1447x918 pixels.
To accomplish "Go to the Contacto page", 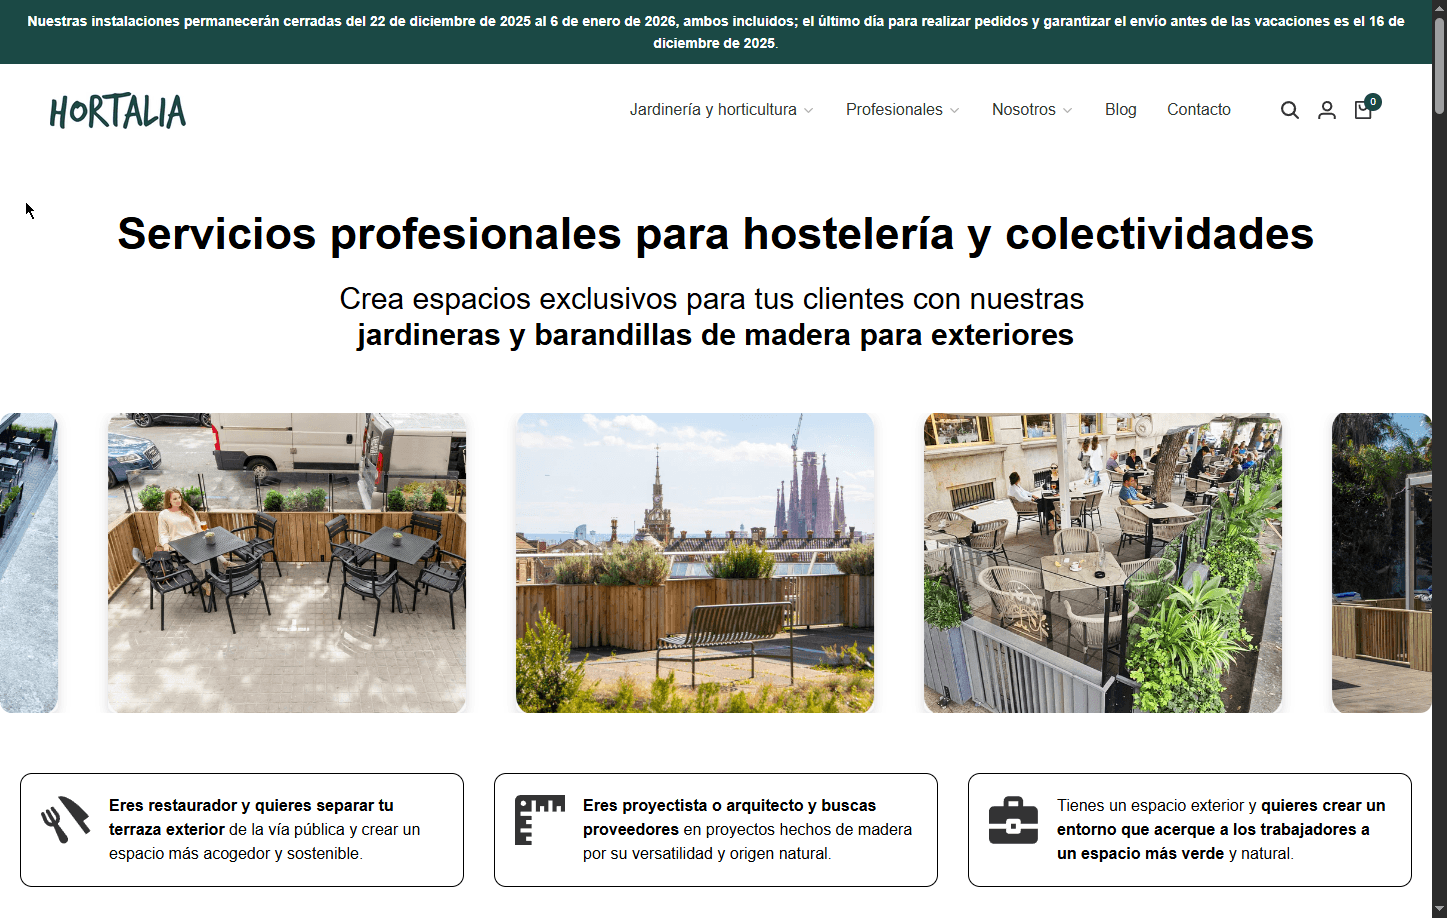I will pos(1198,110).
